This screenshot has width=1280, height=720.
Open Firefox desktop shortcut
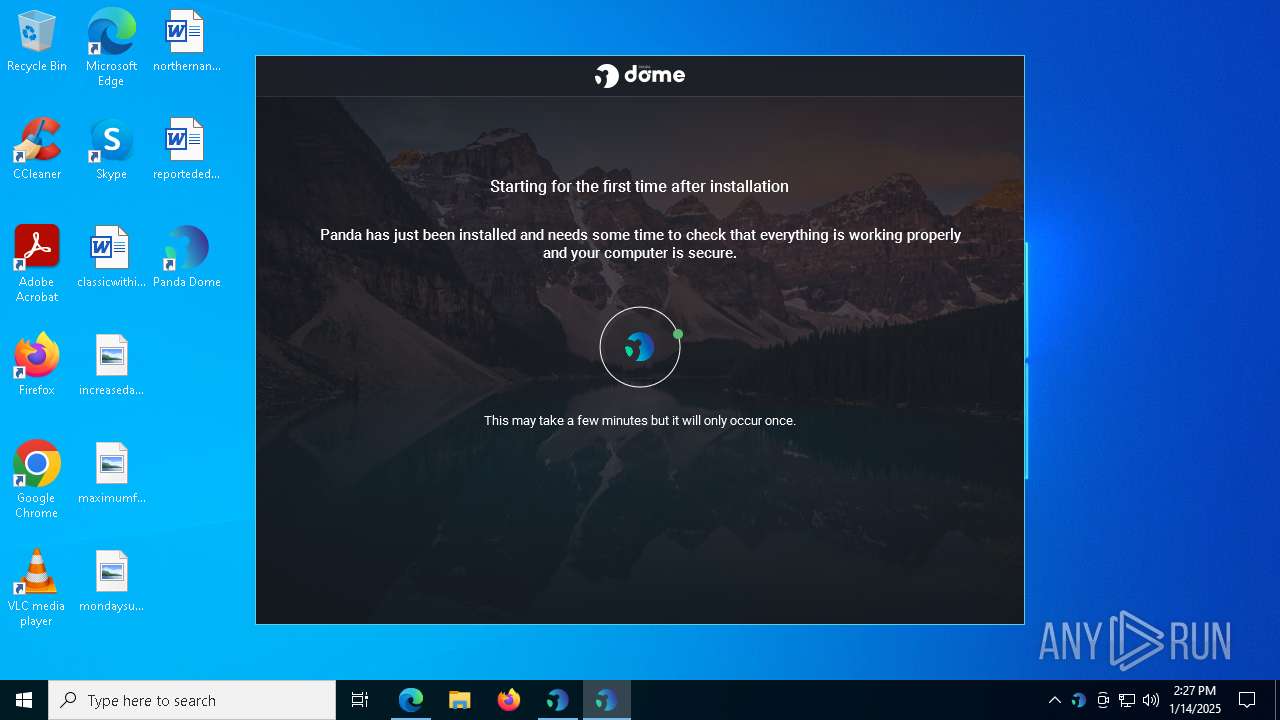pos(37,366)
